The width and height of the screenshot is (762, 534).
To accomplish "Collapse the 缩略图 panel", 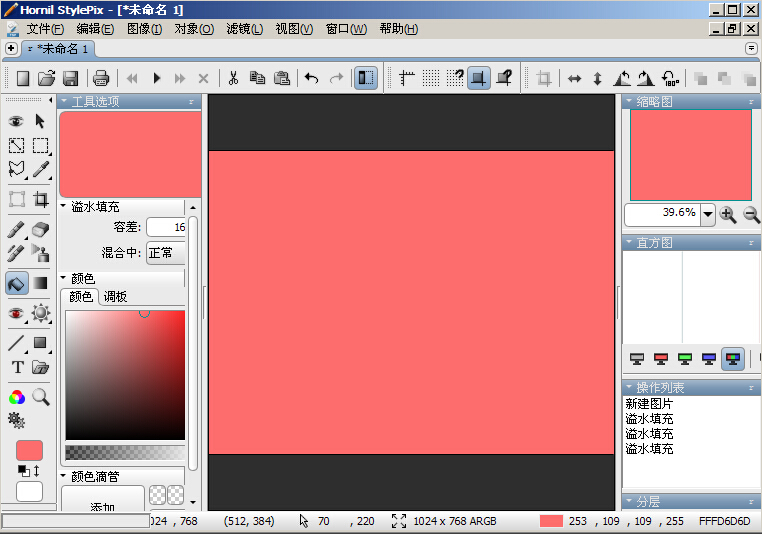I will coord(629,101).
